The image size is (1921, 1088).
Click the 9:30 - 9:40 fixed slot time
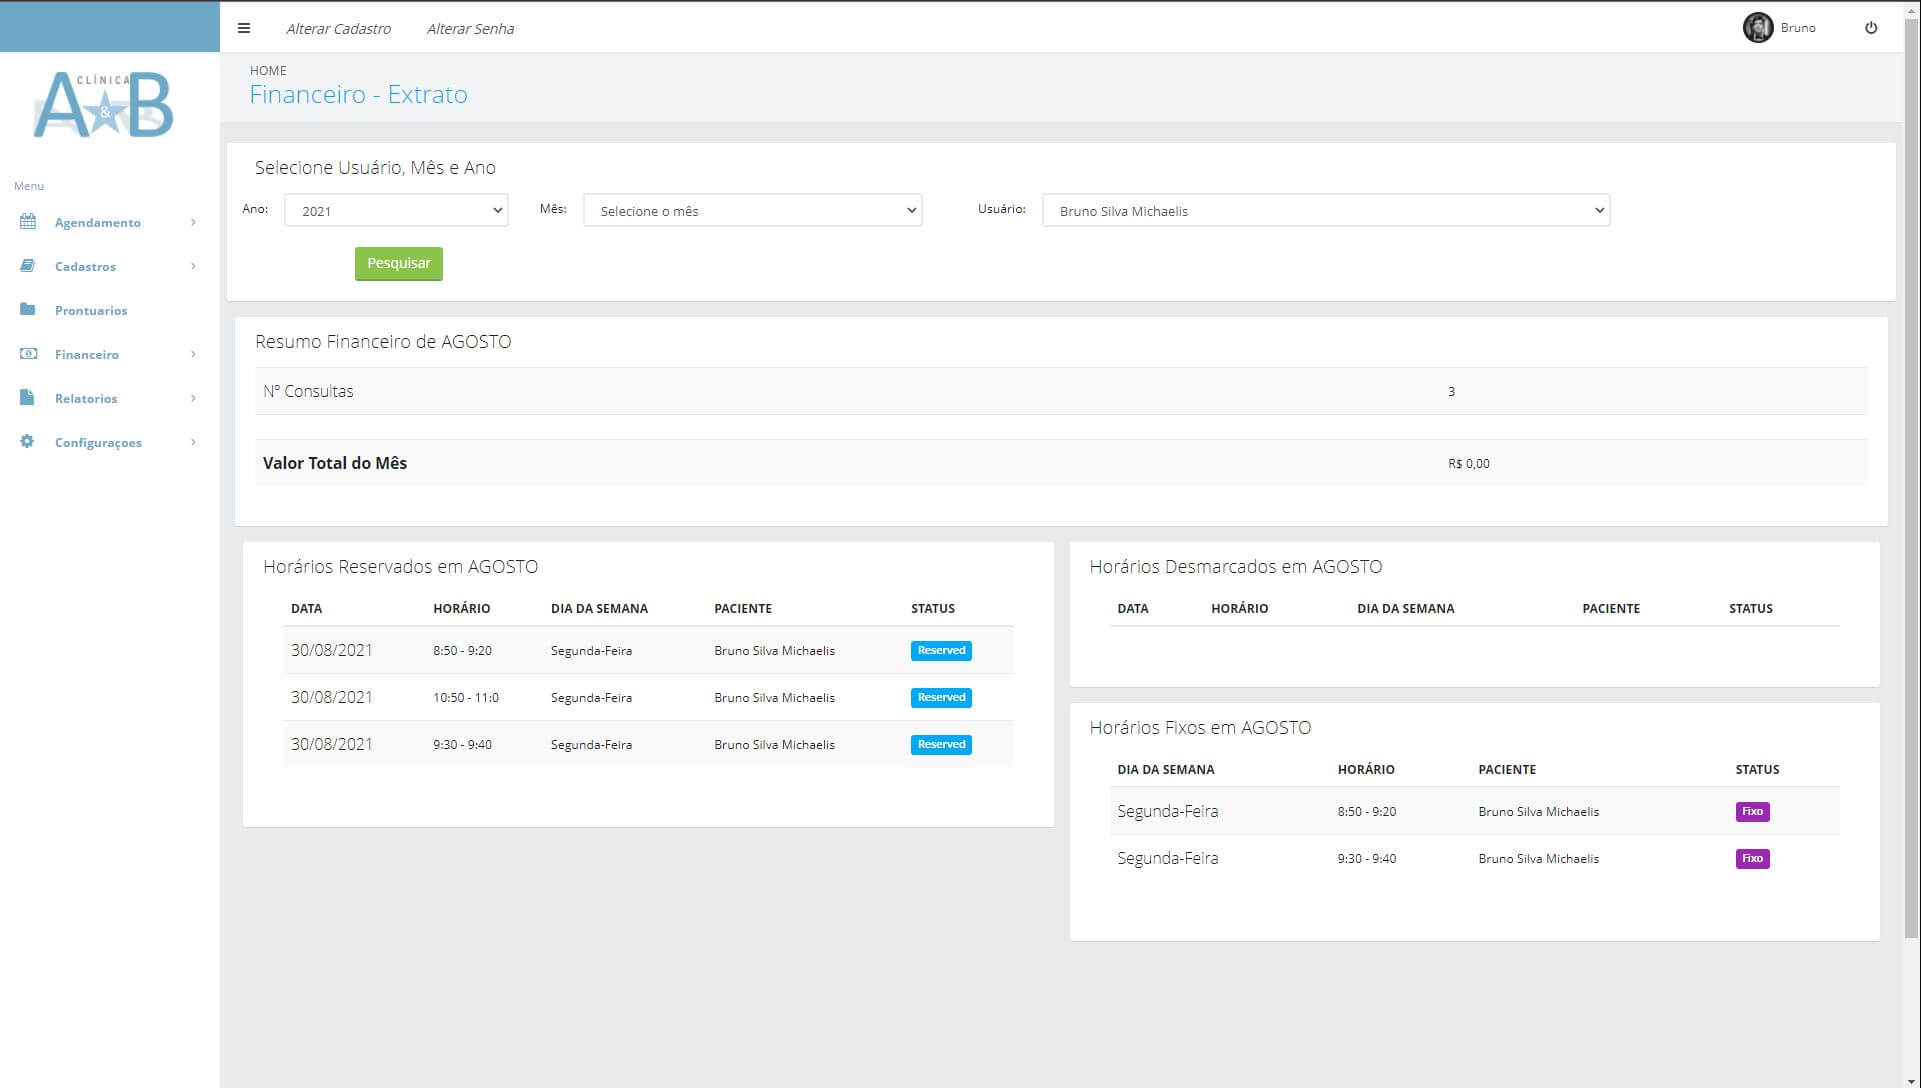(1367, 859)
